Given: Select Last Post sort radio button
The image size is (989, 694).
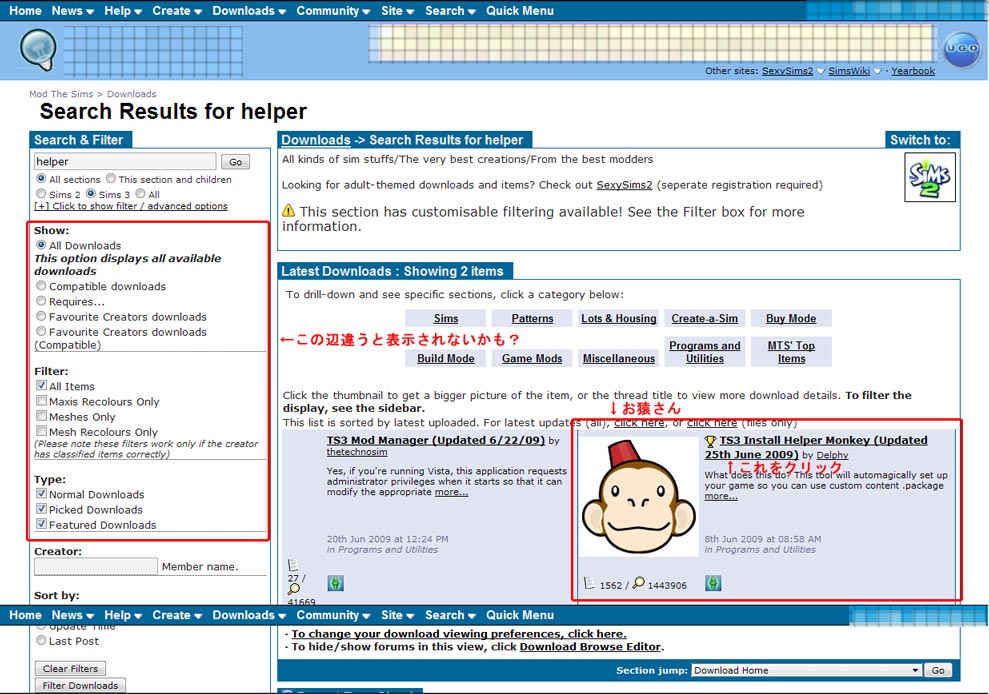Looking at the screenshot, I should (x=41, y=640).
